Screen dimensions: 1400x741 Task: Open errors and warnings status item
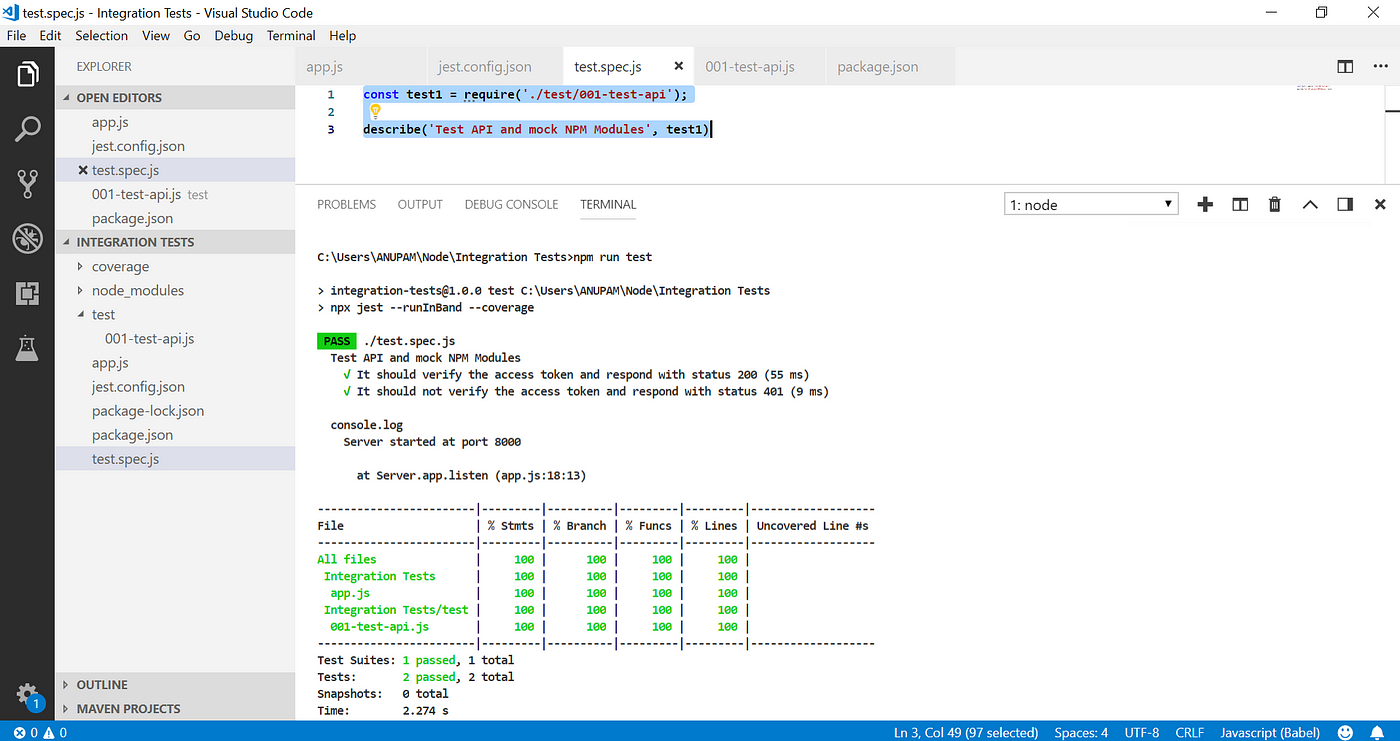(x=40, y=732)
